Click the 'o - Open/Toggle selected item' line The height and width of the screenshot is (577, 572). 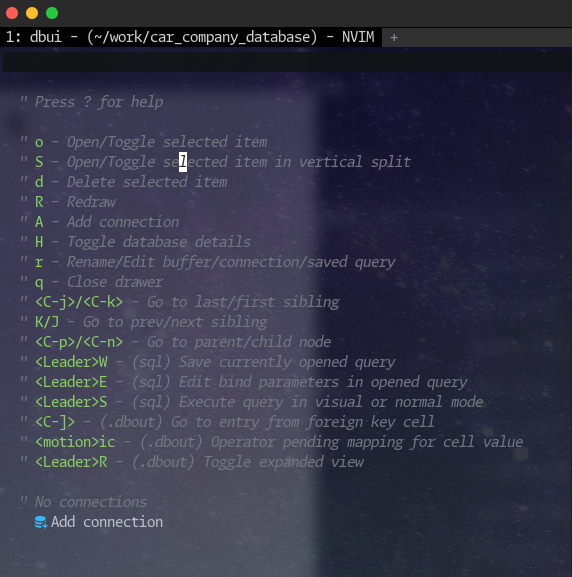(x=144, y=142)
